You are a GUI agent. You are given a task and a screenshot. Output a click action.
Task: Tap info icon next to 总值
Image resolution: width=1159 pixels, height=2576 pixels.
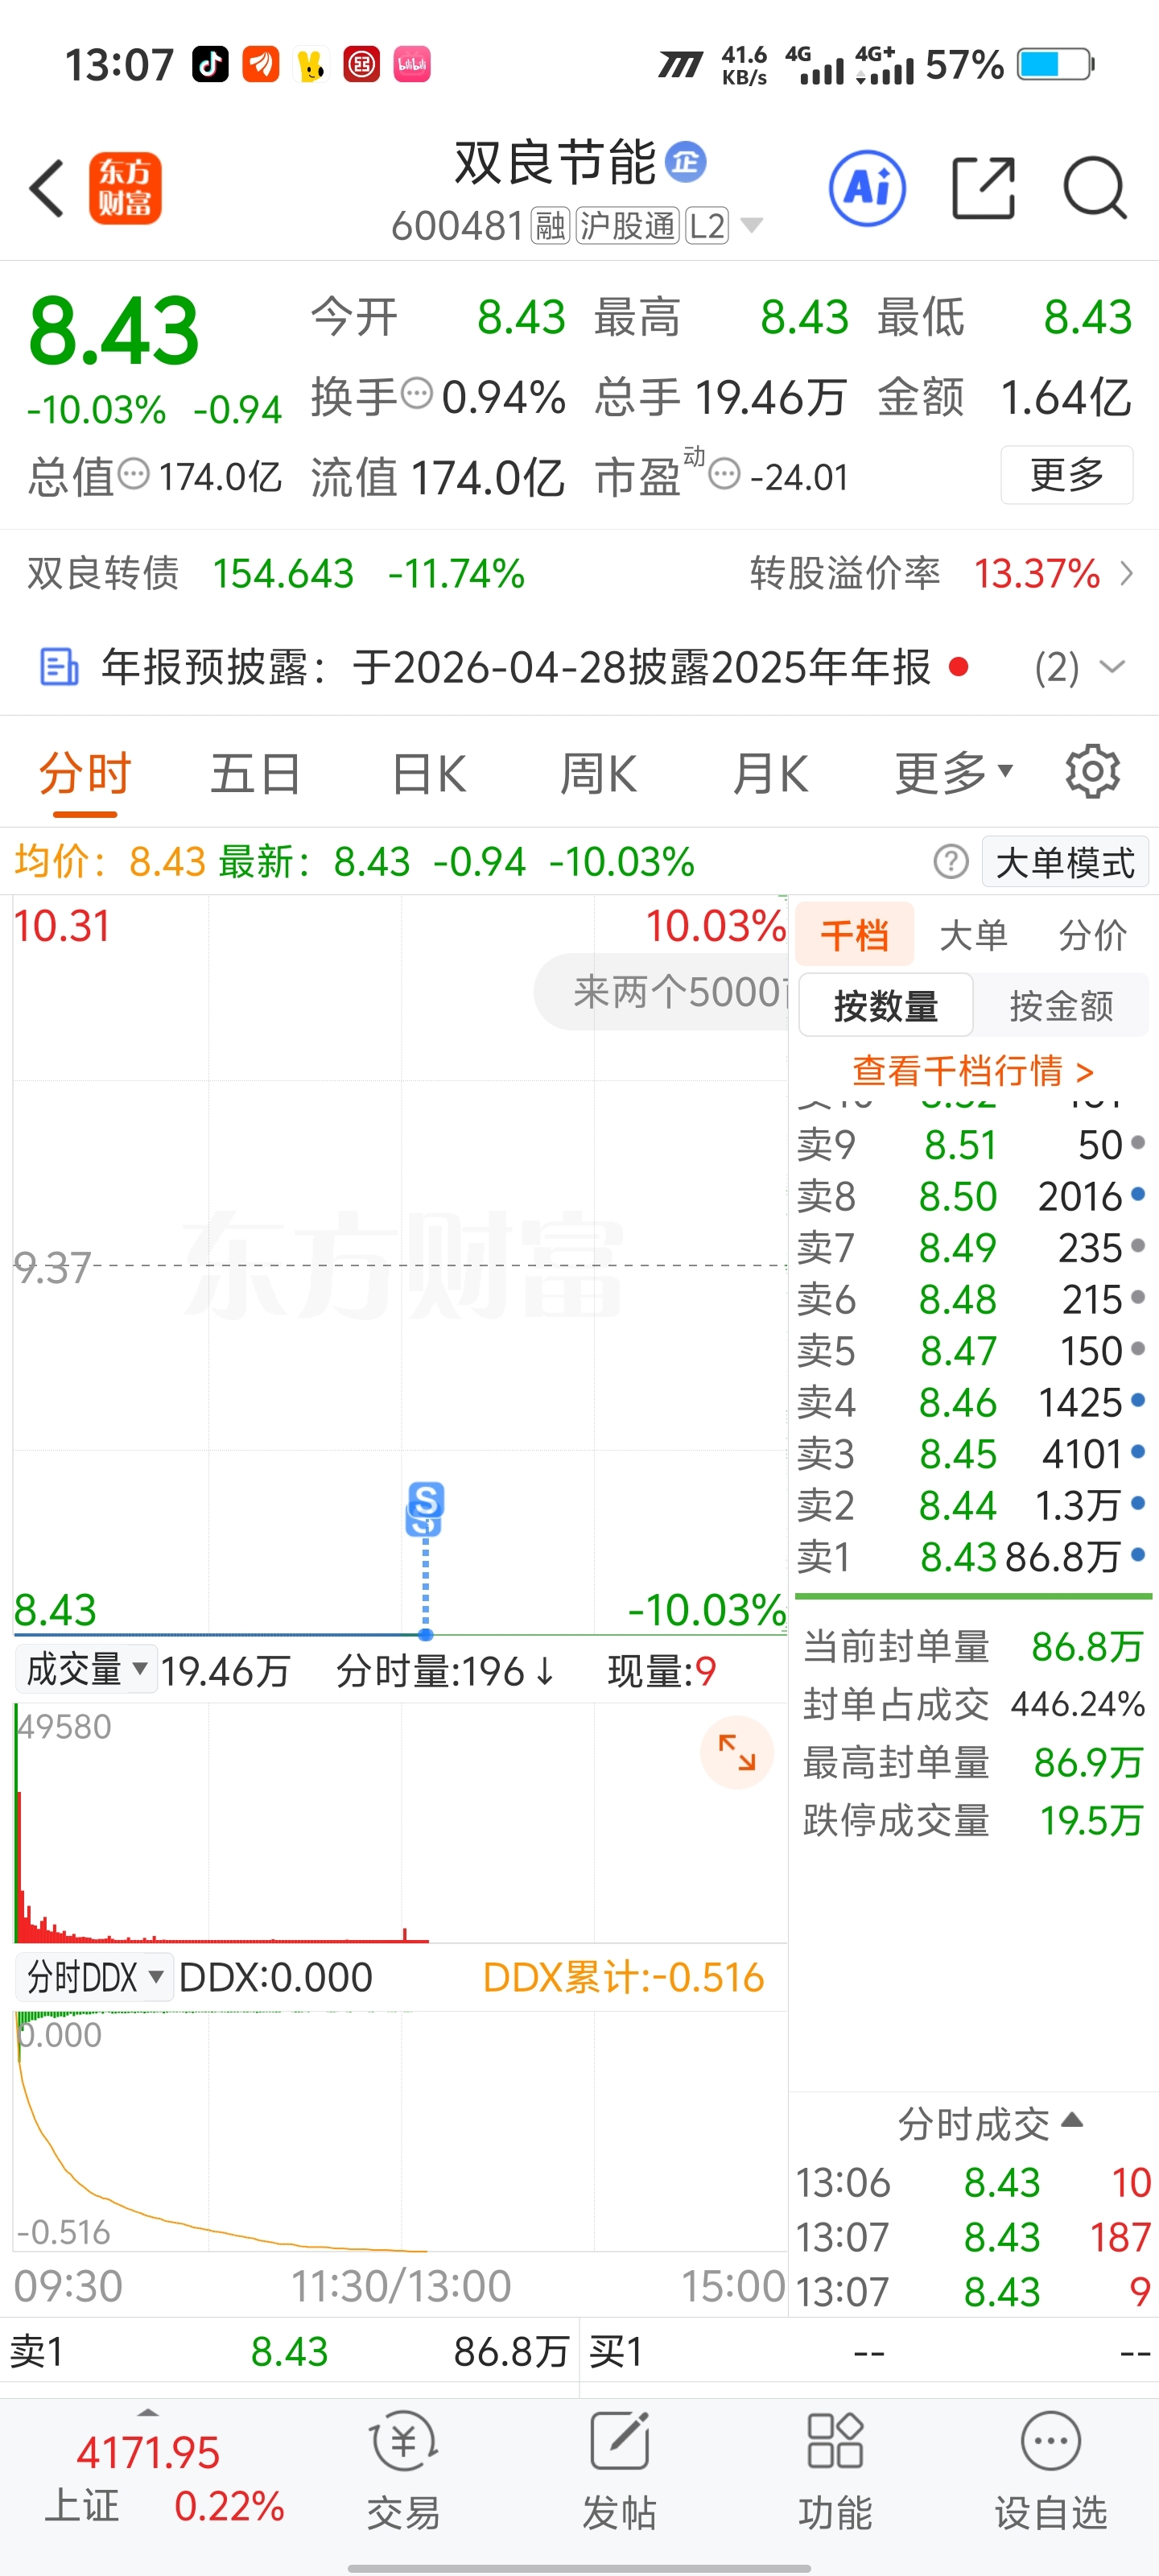coord(133,473)
